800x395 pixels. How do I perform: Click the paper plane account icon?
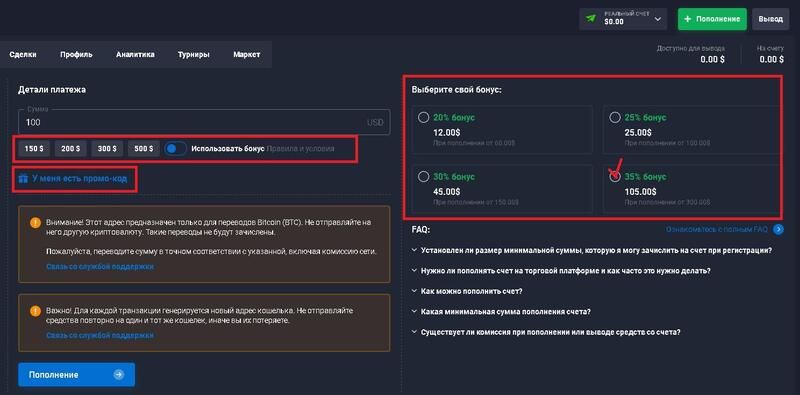[x=591, y=18]
